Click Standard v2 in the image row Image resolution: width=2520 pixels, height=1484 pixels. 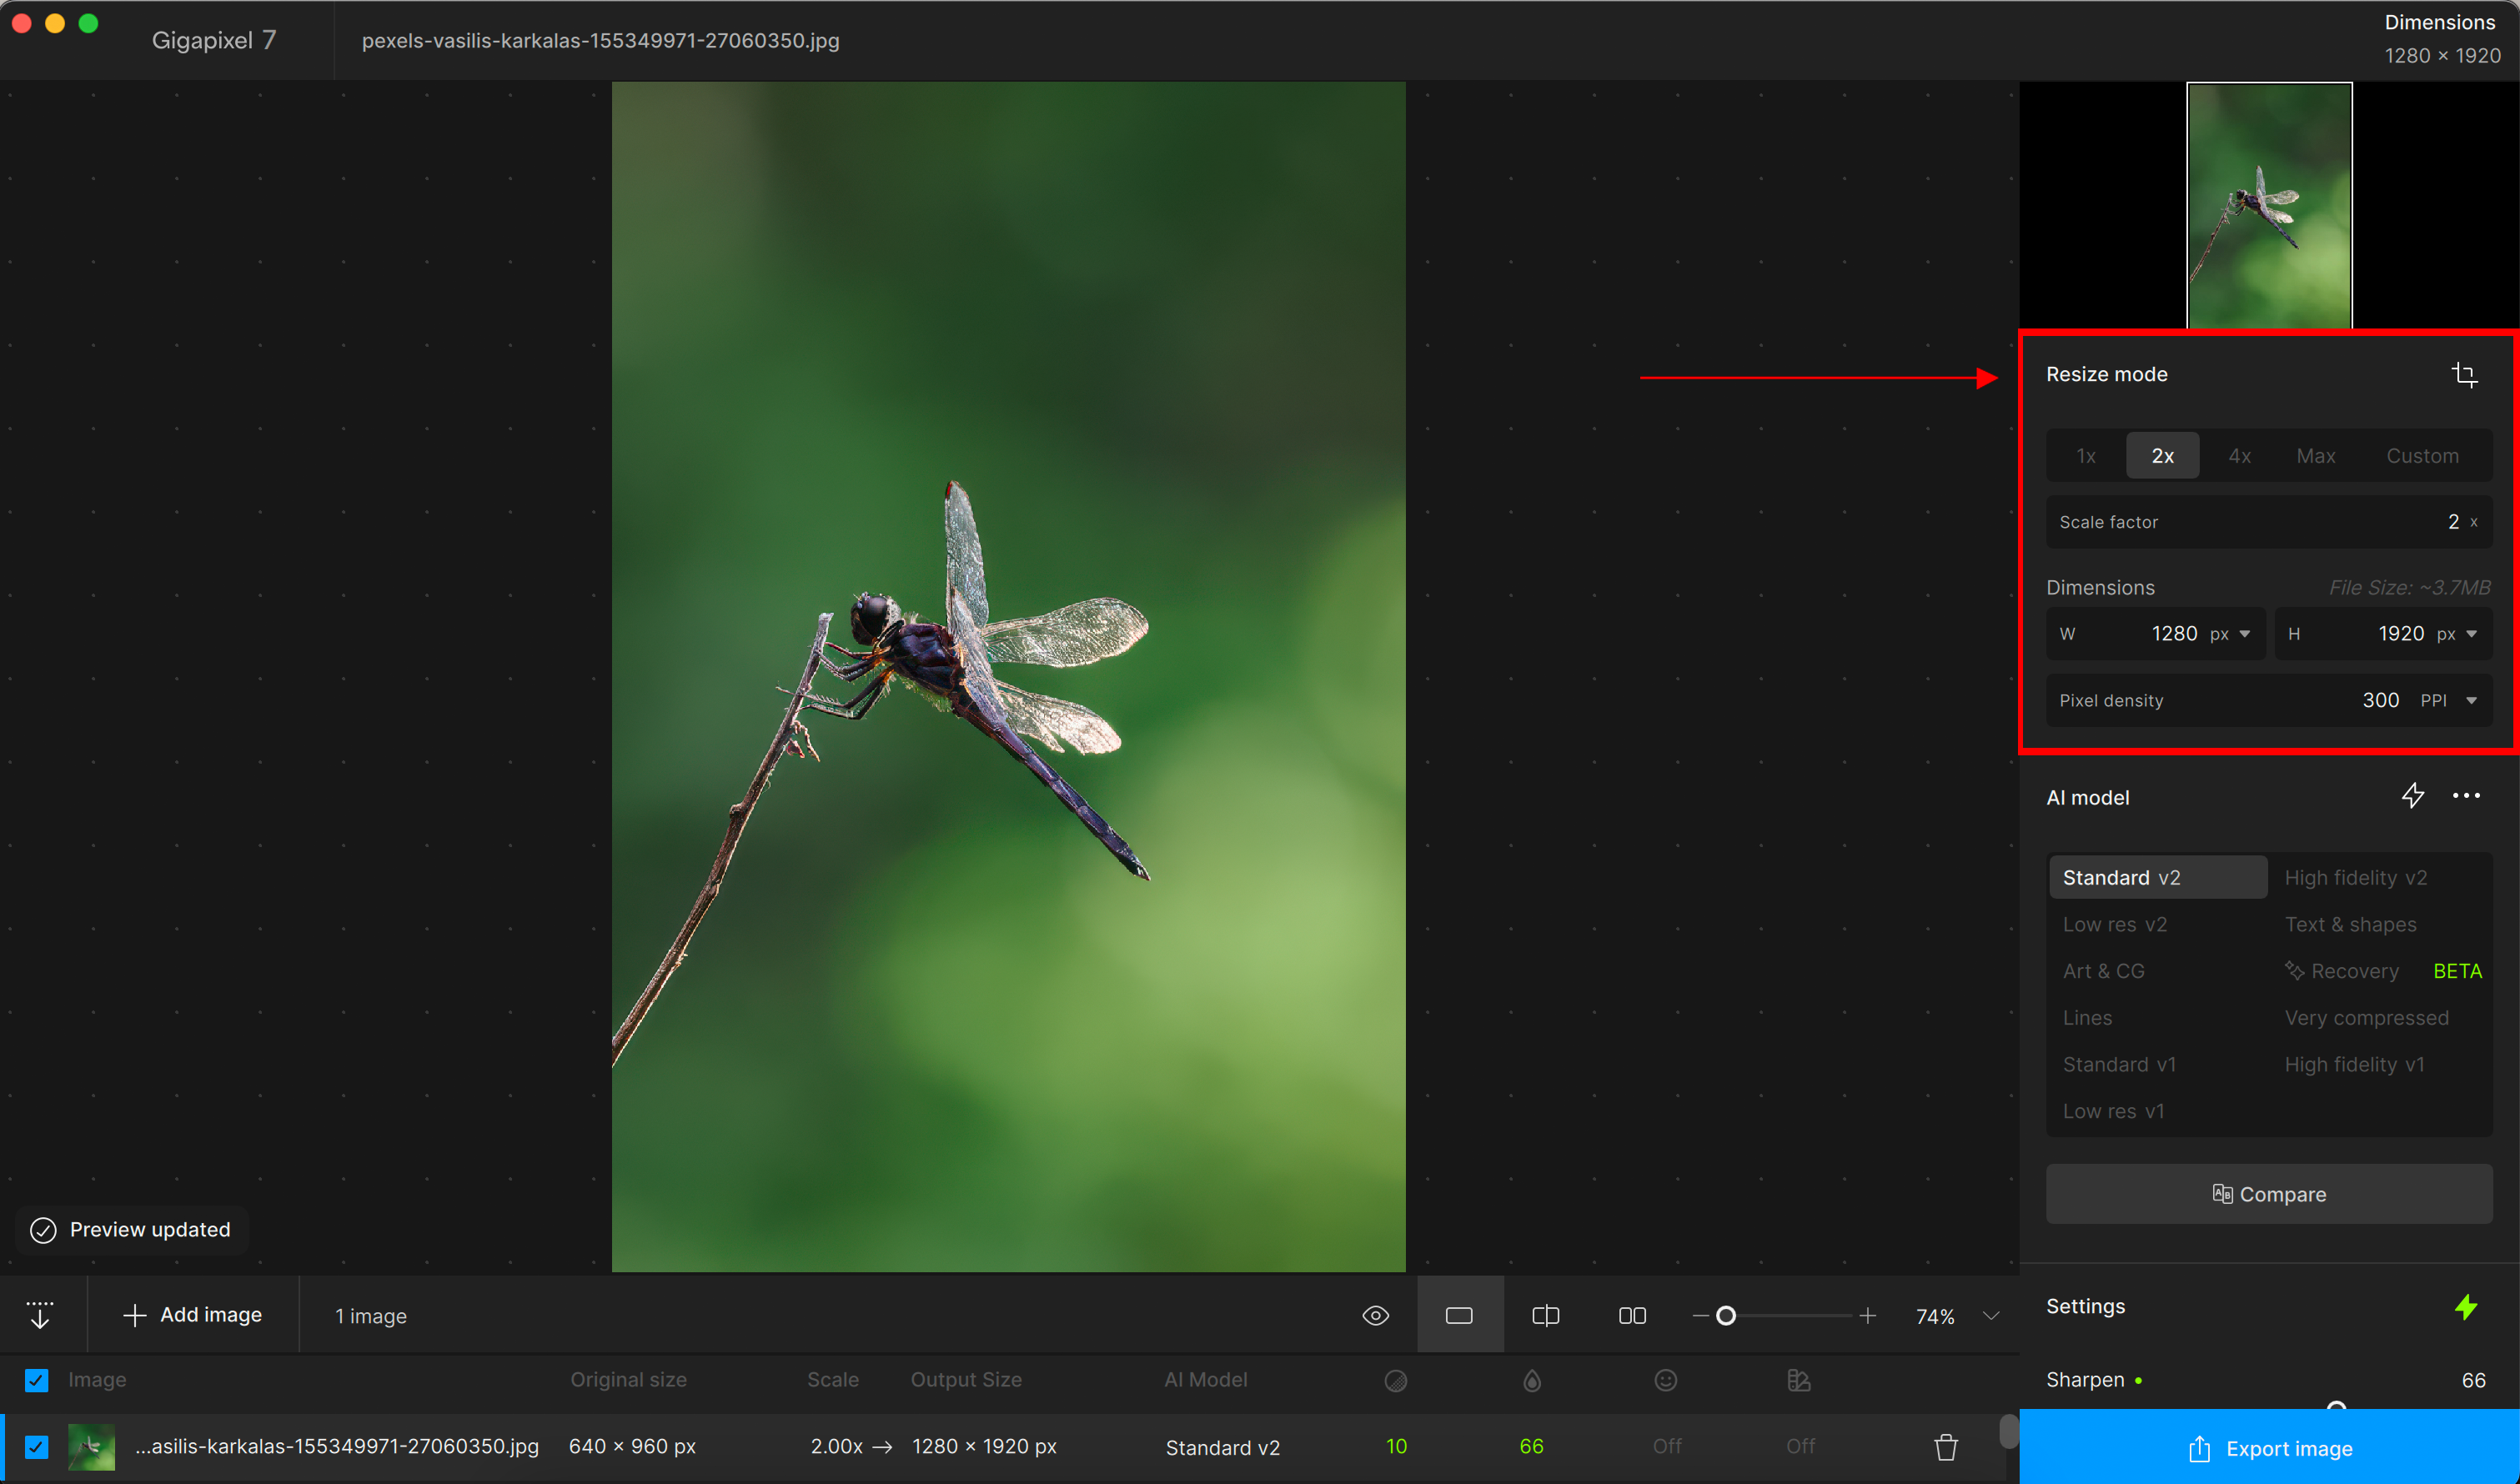pos(1222,1448)
